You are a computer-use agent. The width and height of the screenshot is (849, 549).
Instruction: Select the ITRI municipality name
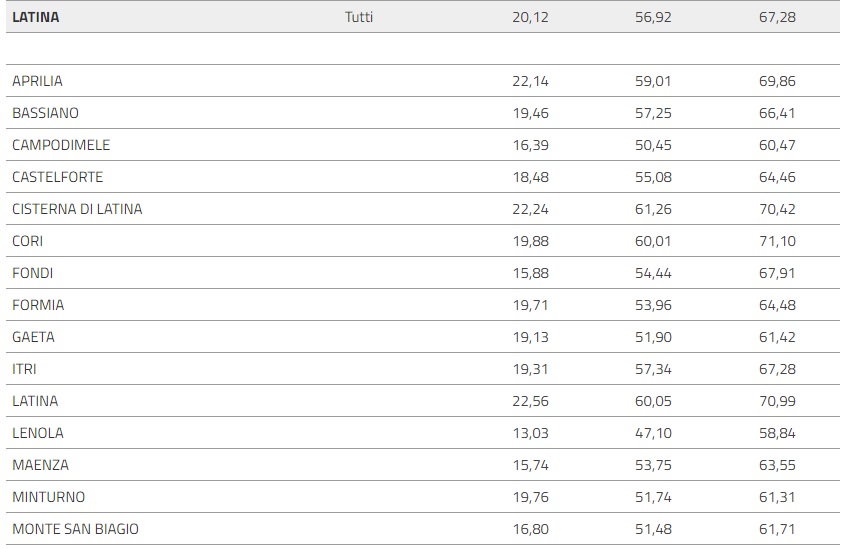[x=24, y=369]
